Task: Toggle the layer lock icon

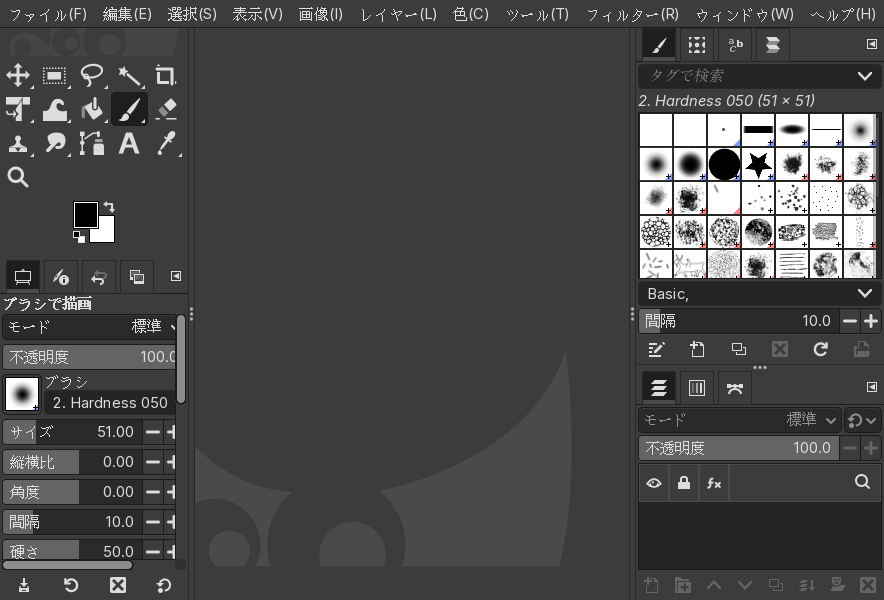Action: [x=684, y=483]
